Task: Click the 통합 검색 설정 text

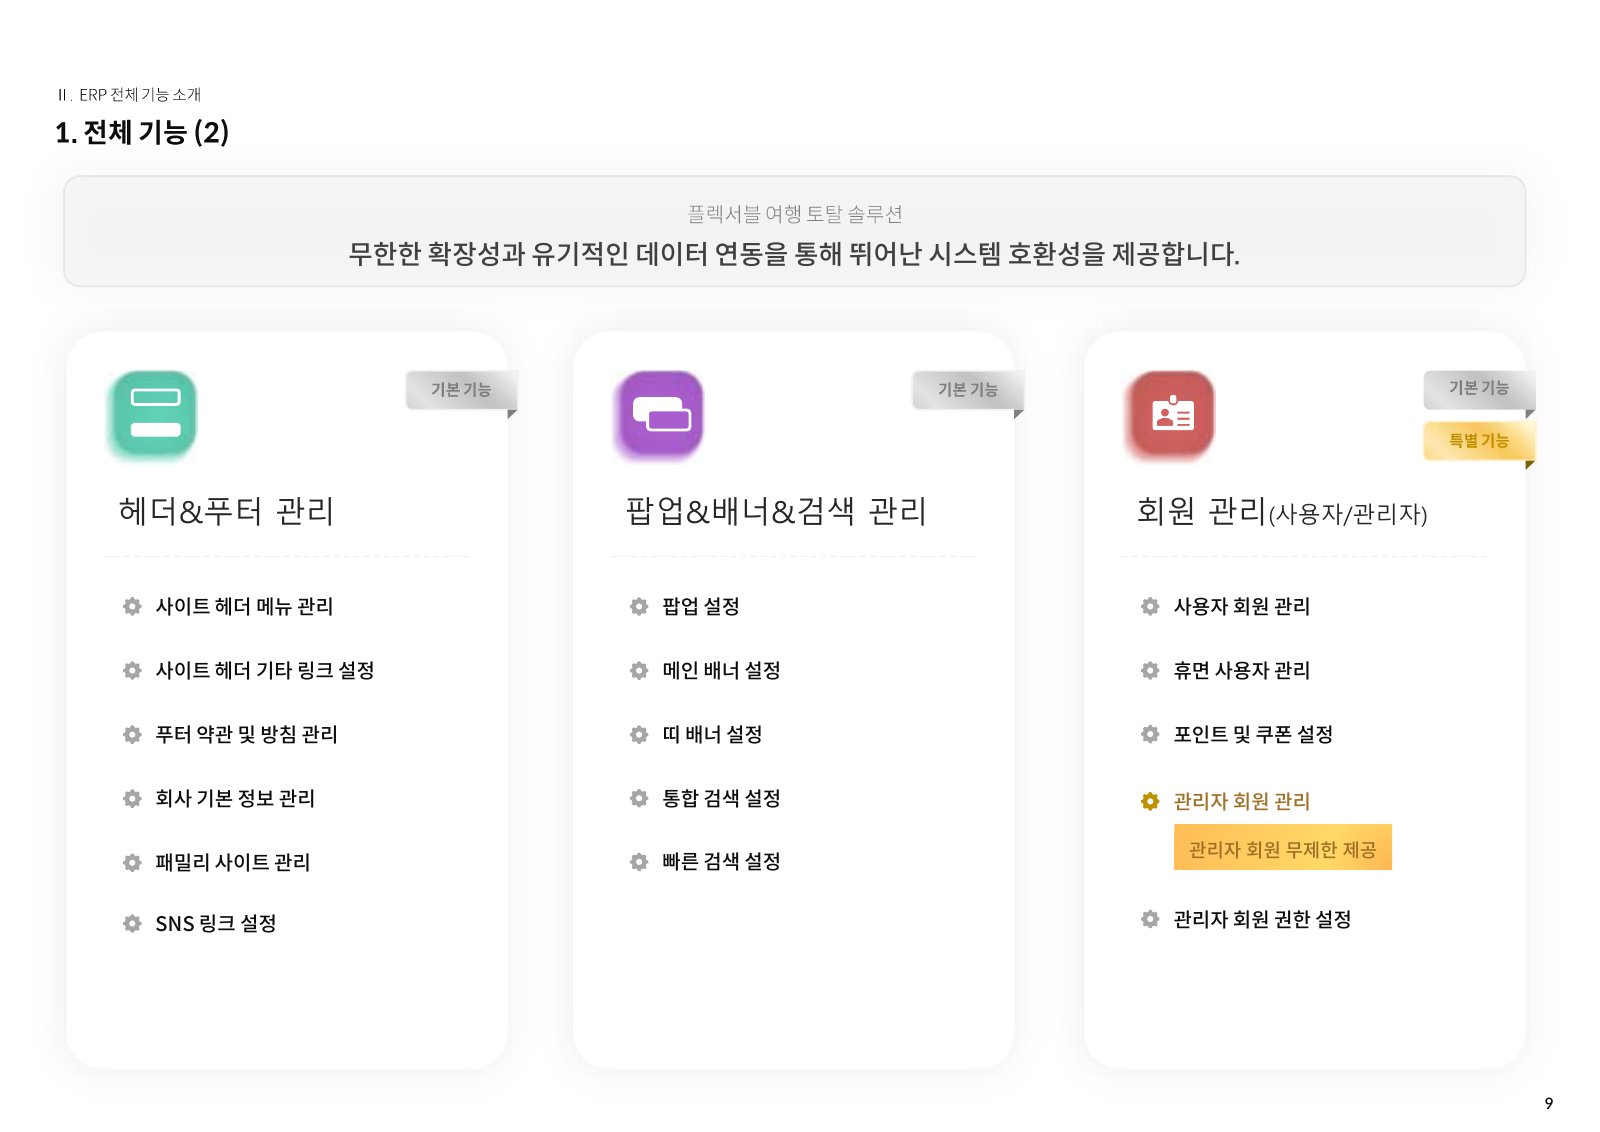Action: [x=721, y=798]
